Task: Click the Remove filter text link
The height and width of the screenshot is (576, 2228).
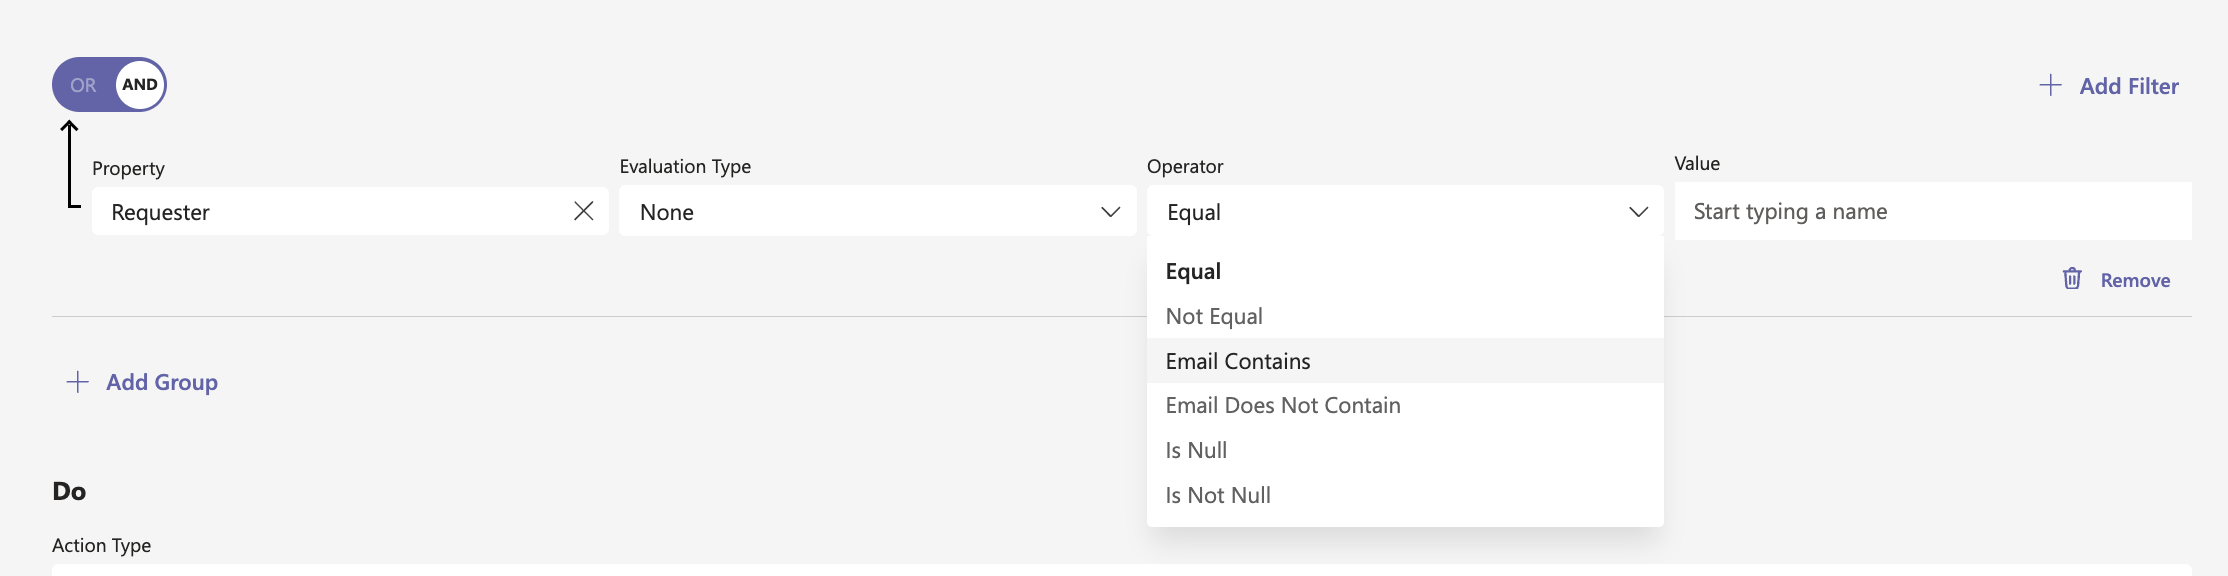Action: pyautogui.click(x=2135, y=281)
